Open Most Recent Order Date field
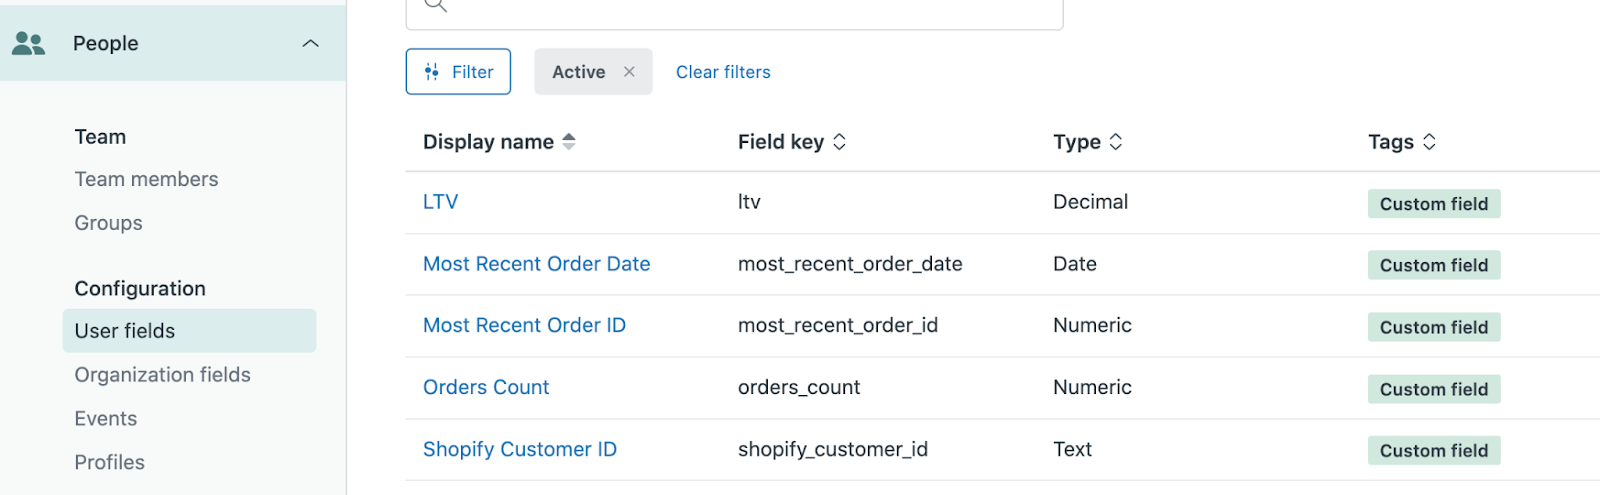 click(x=536, y=264)
